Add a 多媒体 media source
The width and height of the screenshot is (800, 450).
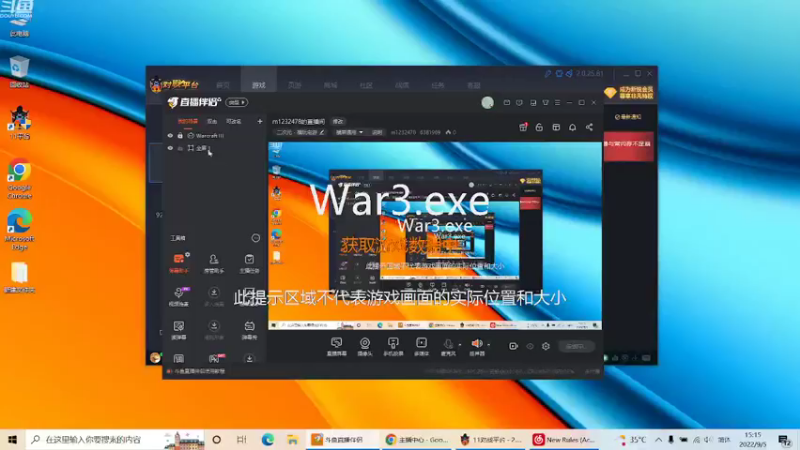pos(421,346)
